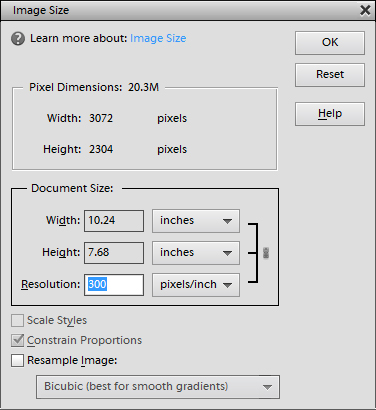Toggle the Constrain Proportions checkbox
Viewport: 376px width, 410px height.
click(17, 340)
